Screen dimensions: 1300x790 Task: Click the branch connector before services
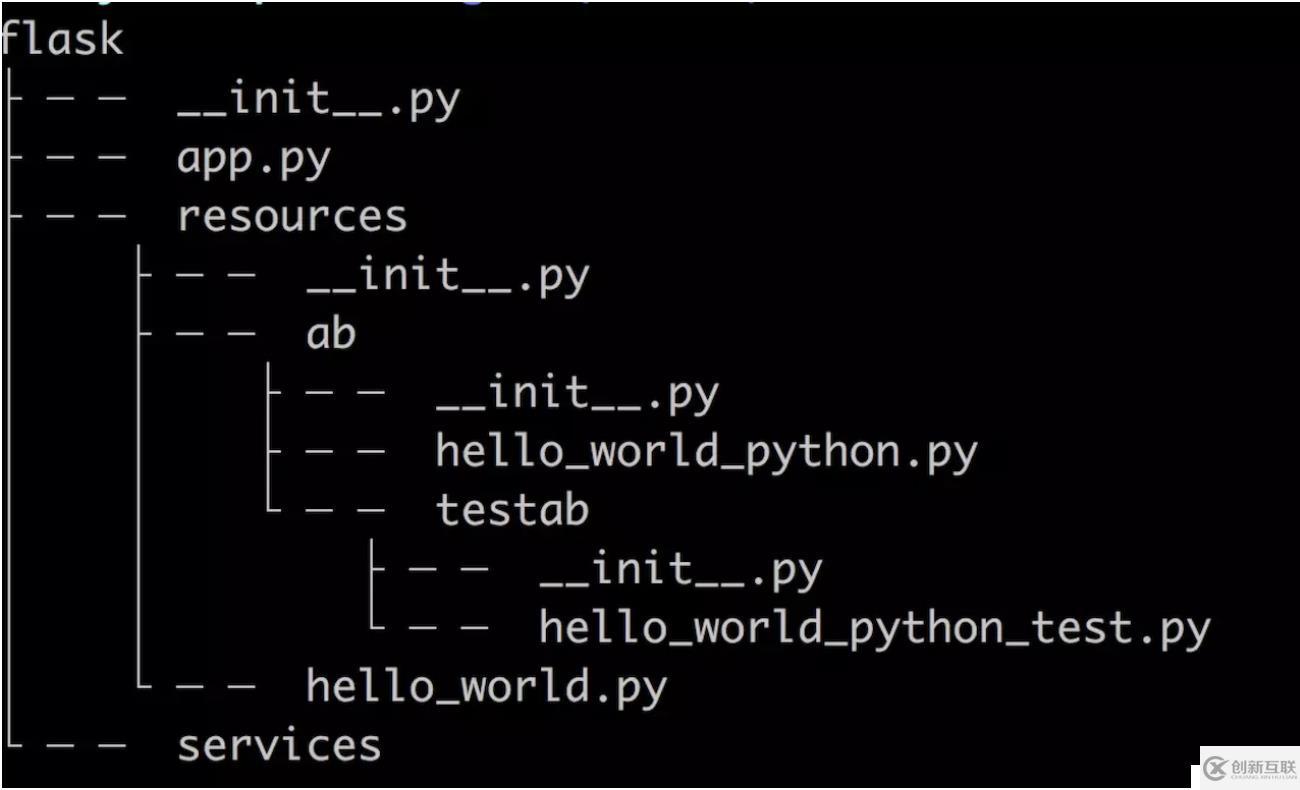(66, 744)
